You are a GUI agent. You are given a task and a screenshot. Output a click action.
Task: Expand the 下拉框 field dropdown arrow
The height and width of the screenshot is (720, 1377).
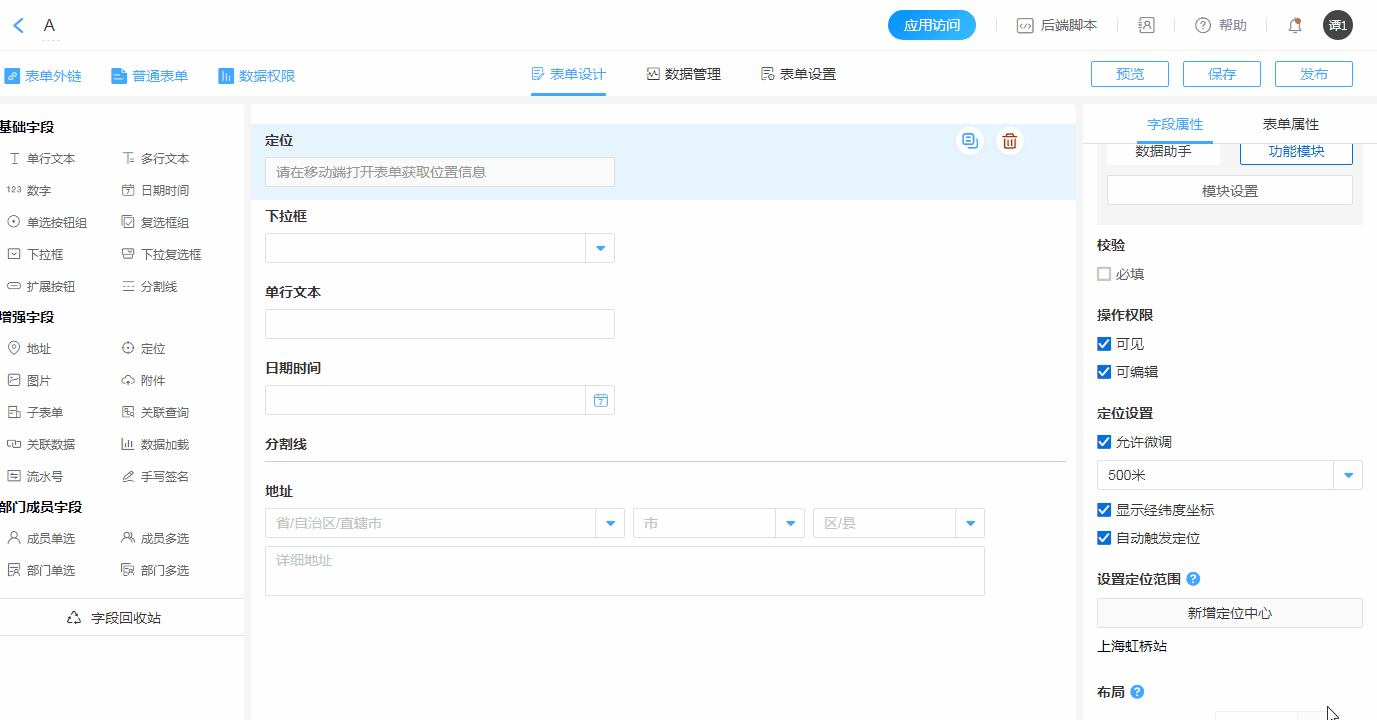pos(600,248)
